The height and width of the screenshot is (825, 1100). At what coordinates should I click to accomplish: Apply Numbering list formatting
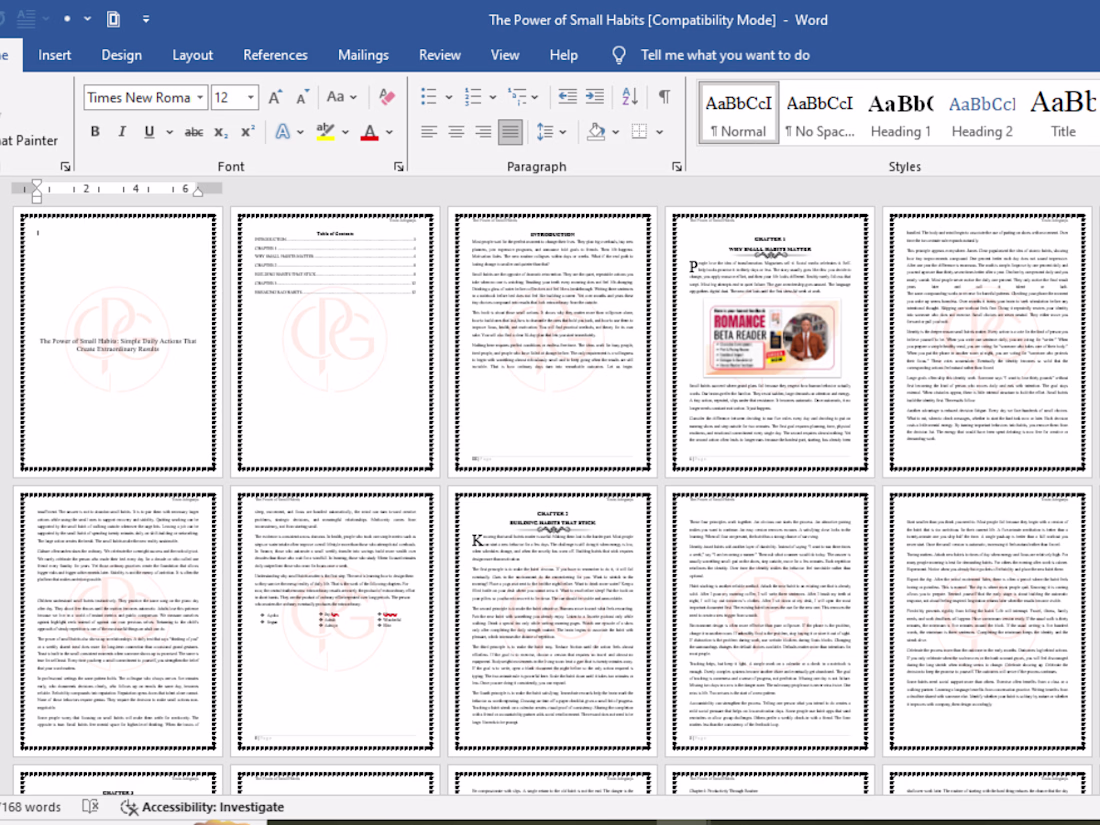(473, 97)
